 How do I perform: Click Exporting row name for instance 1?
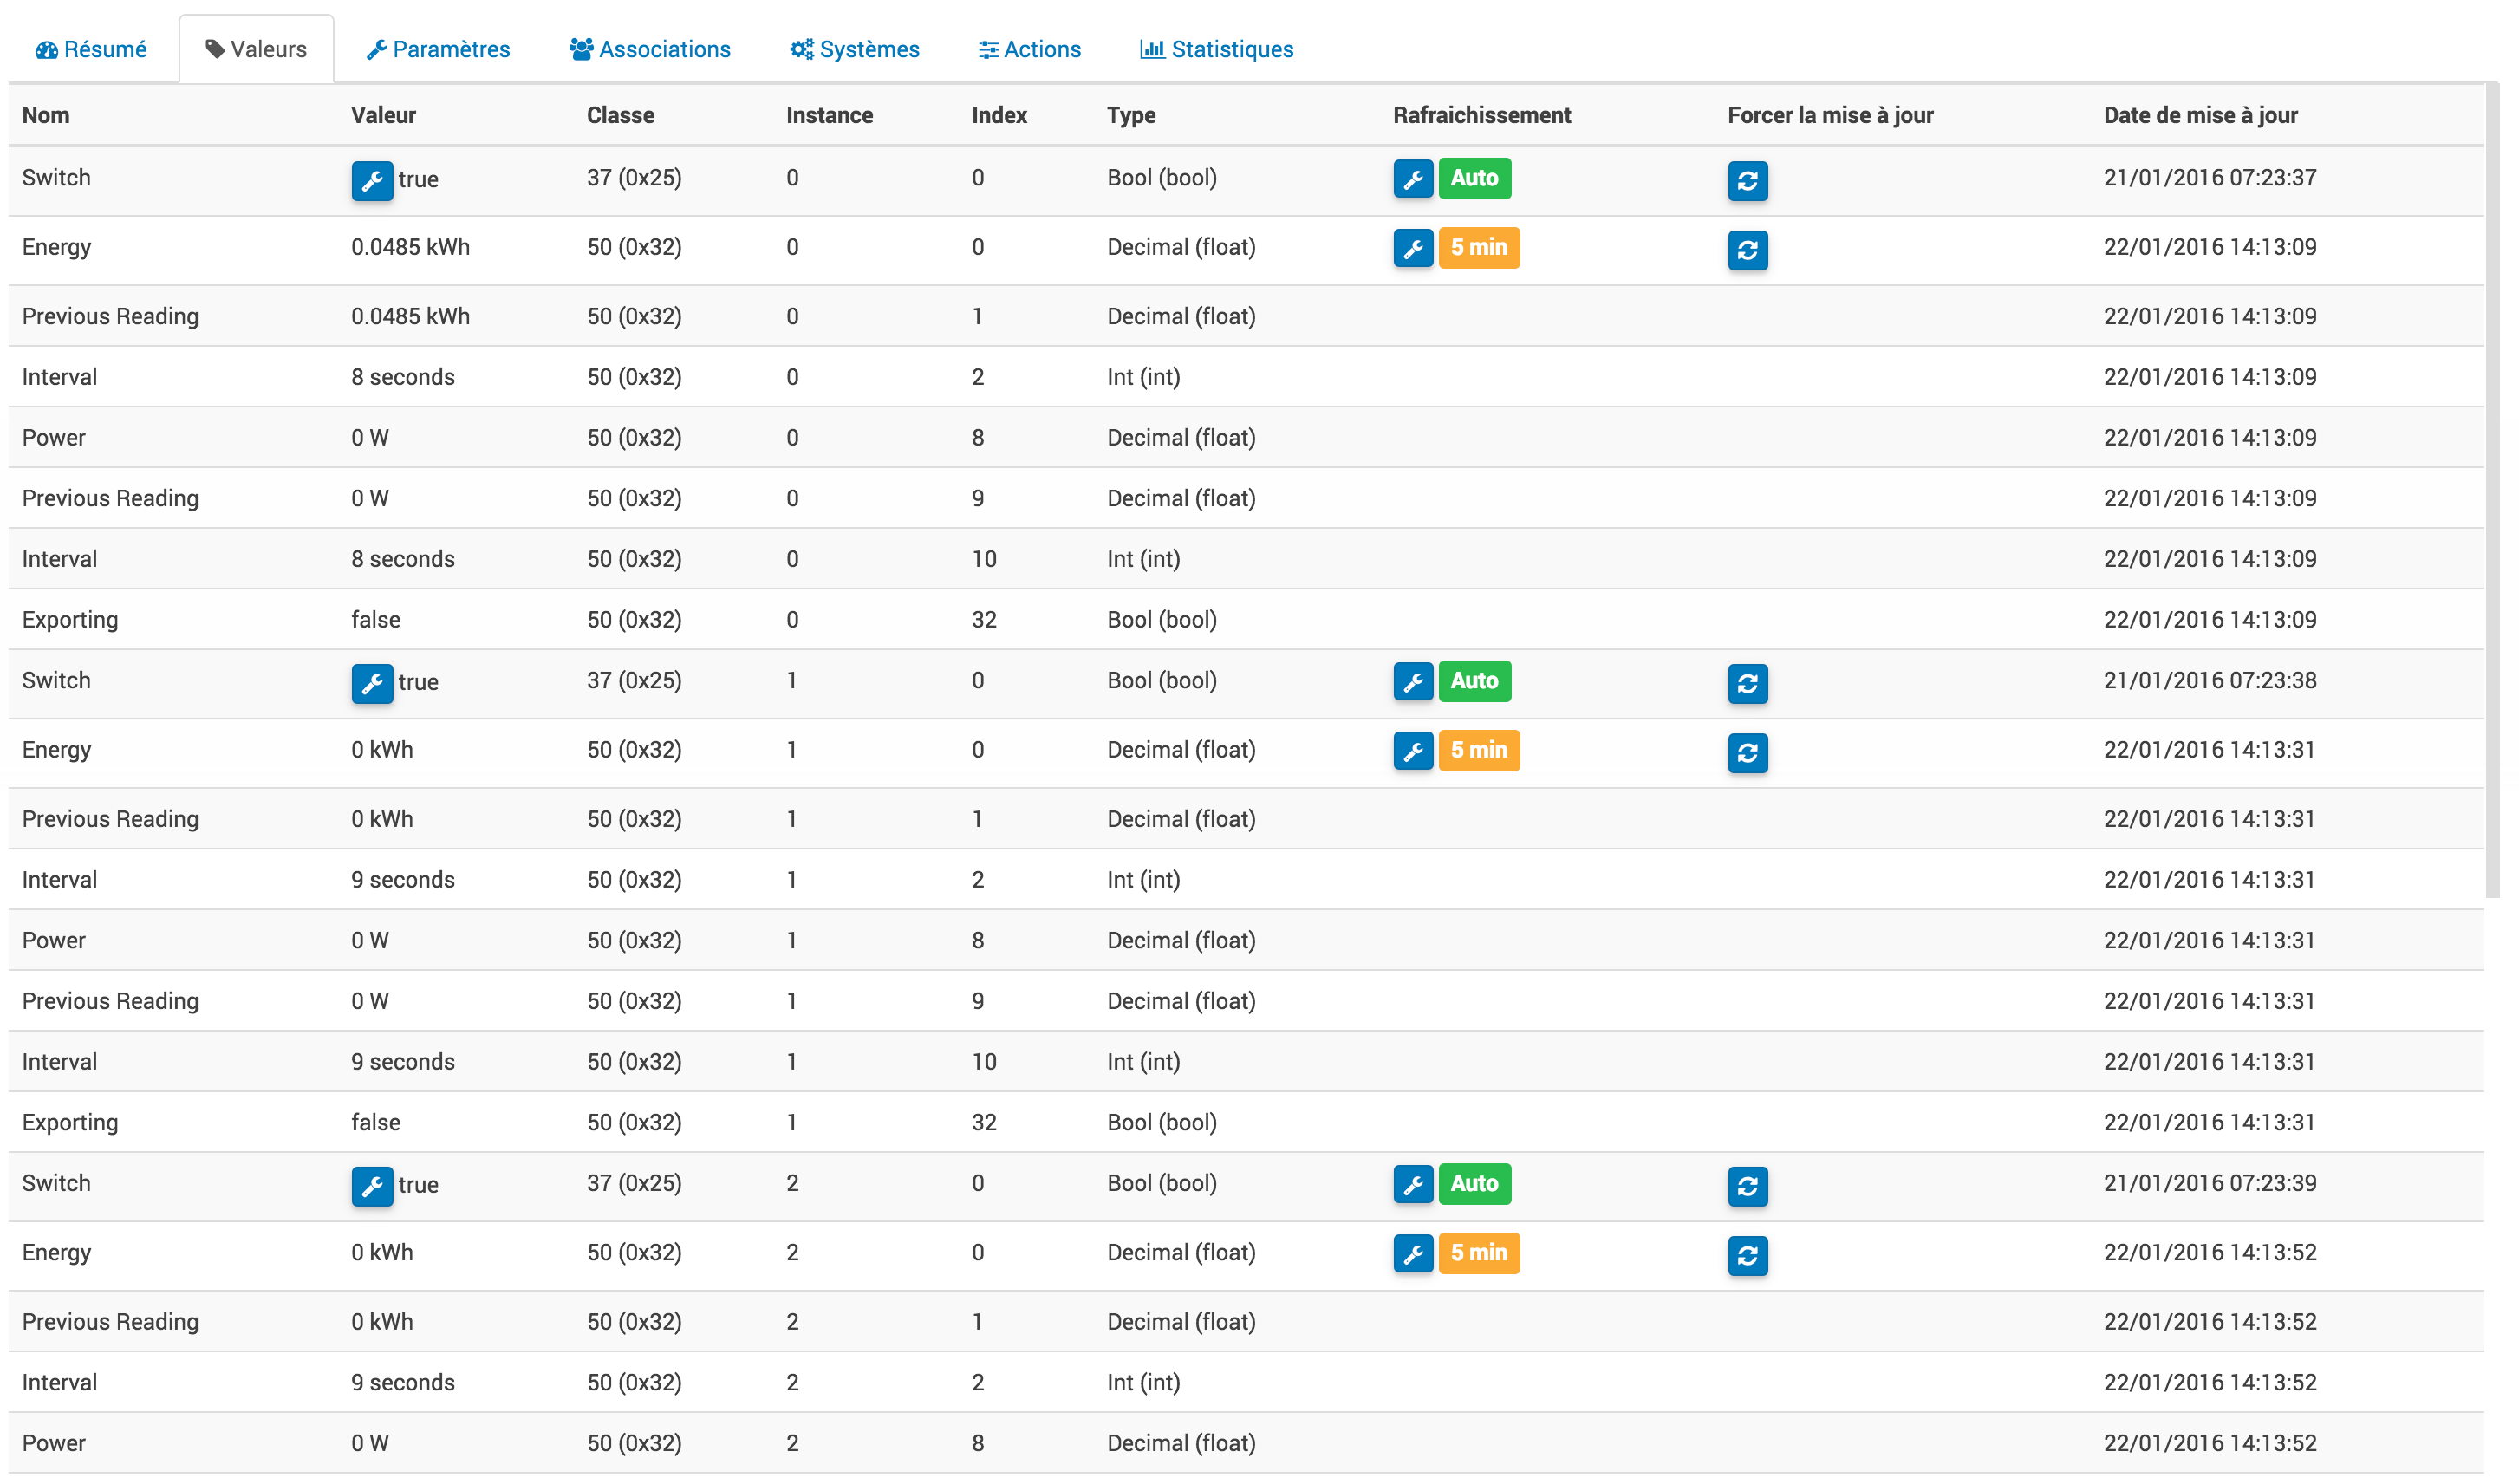[x=70, y=1123]
